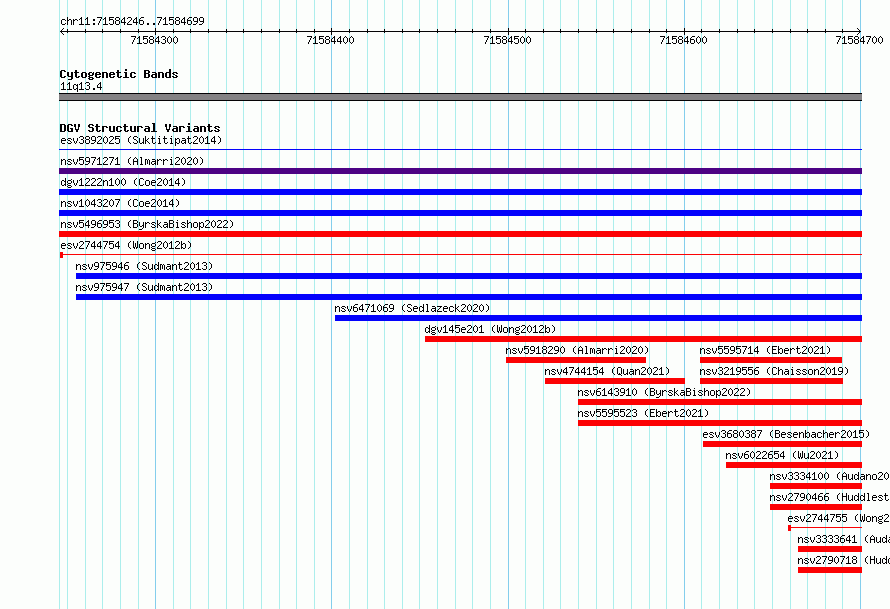Viewport: 890px width, 609px height.
Task: Click the red bar under nsv3333641
Action: click(x=830, y=549)
